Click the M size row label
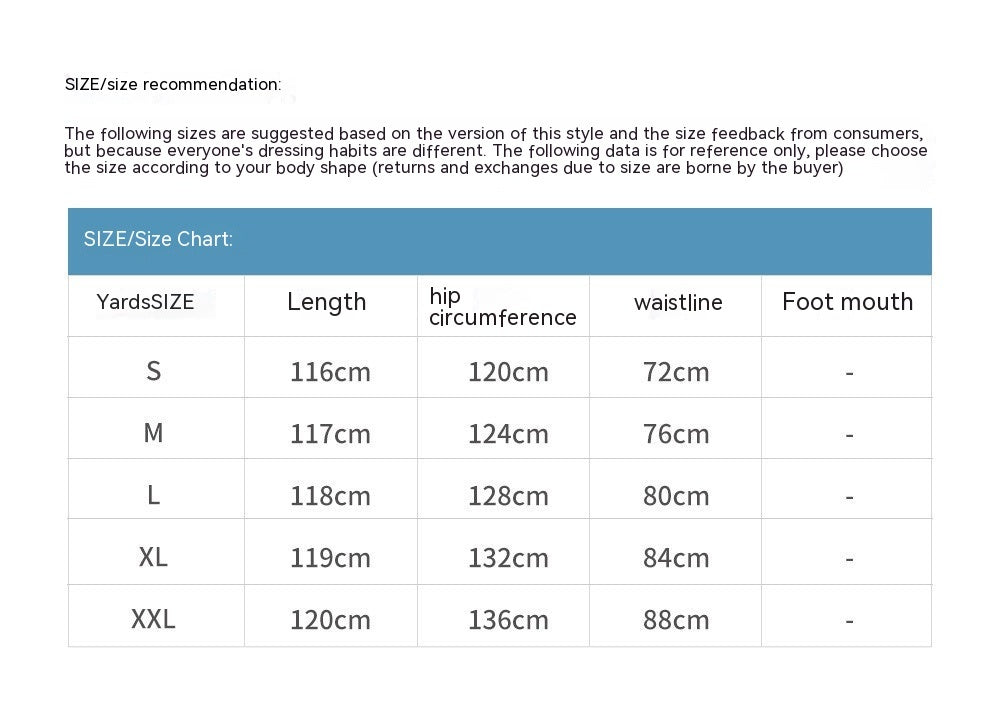Viewport: 1000px width, 708px height. 153,433
